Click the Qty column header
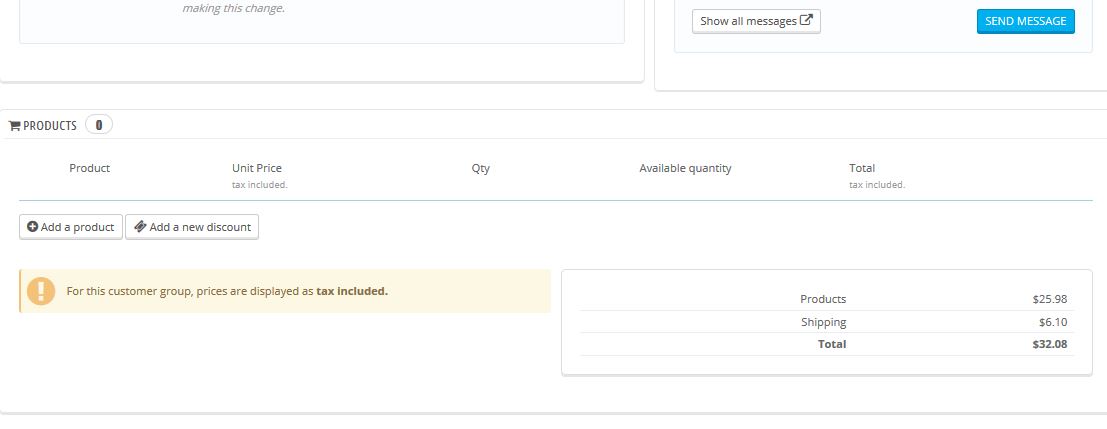Viewport: 1107px width, 429px height. 480,168
